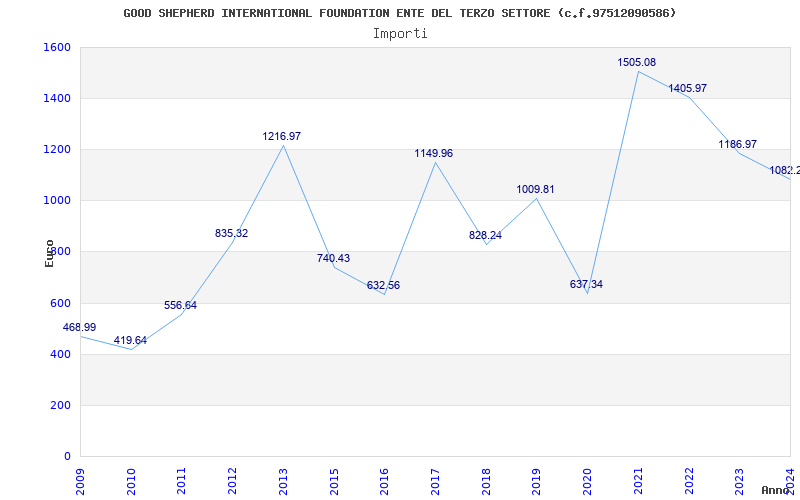Select the 835.32 data label
The width and height of the screenshot is (800, 500).
click(x=231, y=233)
